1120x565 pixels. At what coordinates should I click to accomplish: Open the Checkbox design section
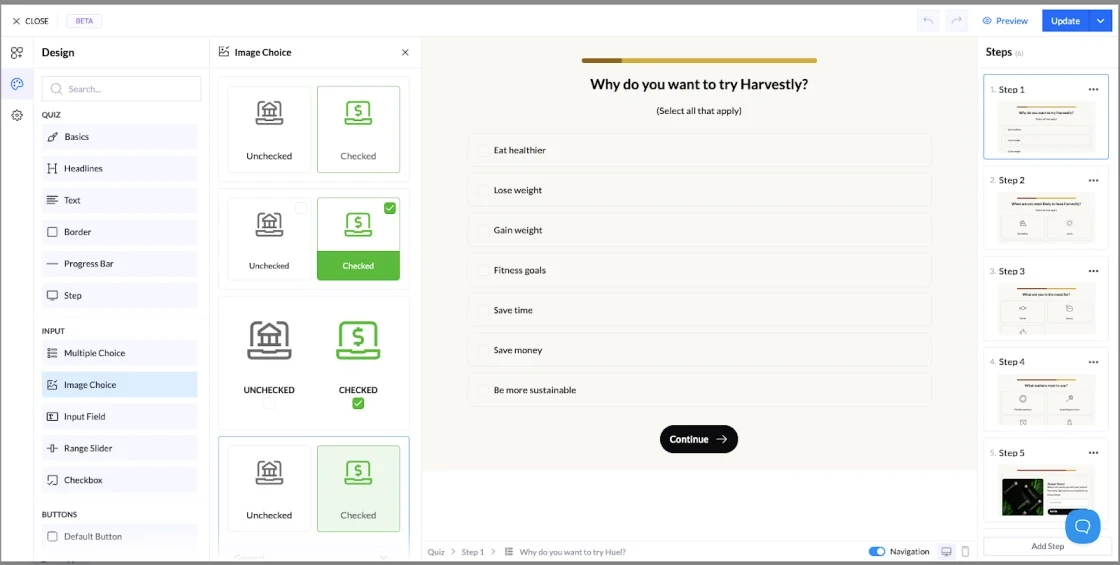tap(119, 480)
